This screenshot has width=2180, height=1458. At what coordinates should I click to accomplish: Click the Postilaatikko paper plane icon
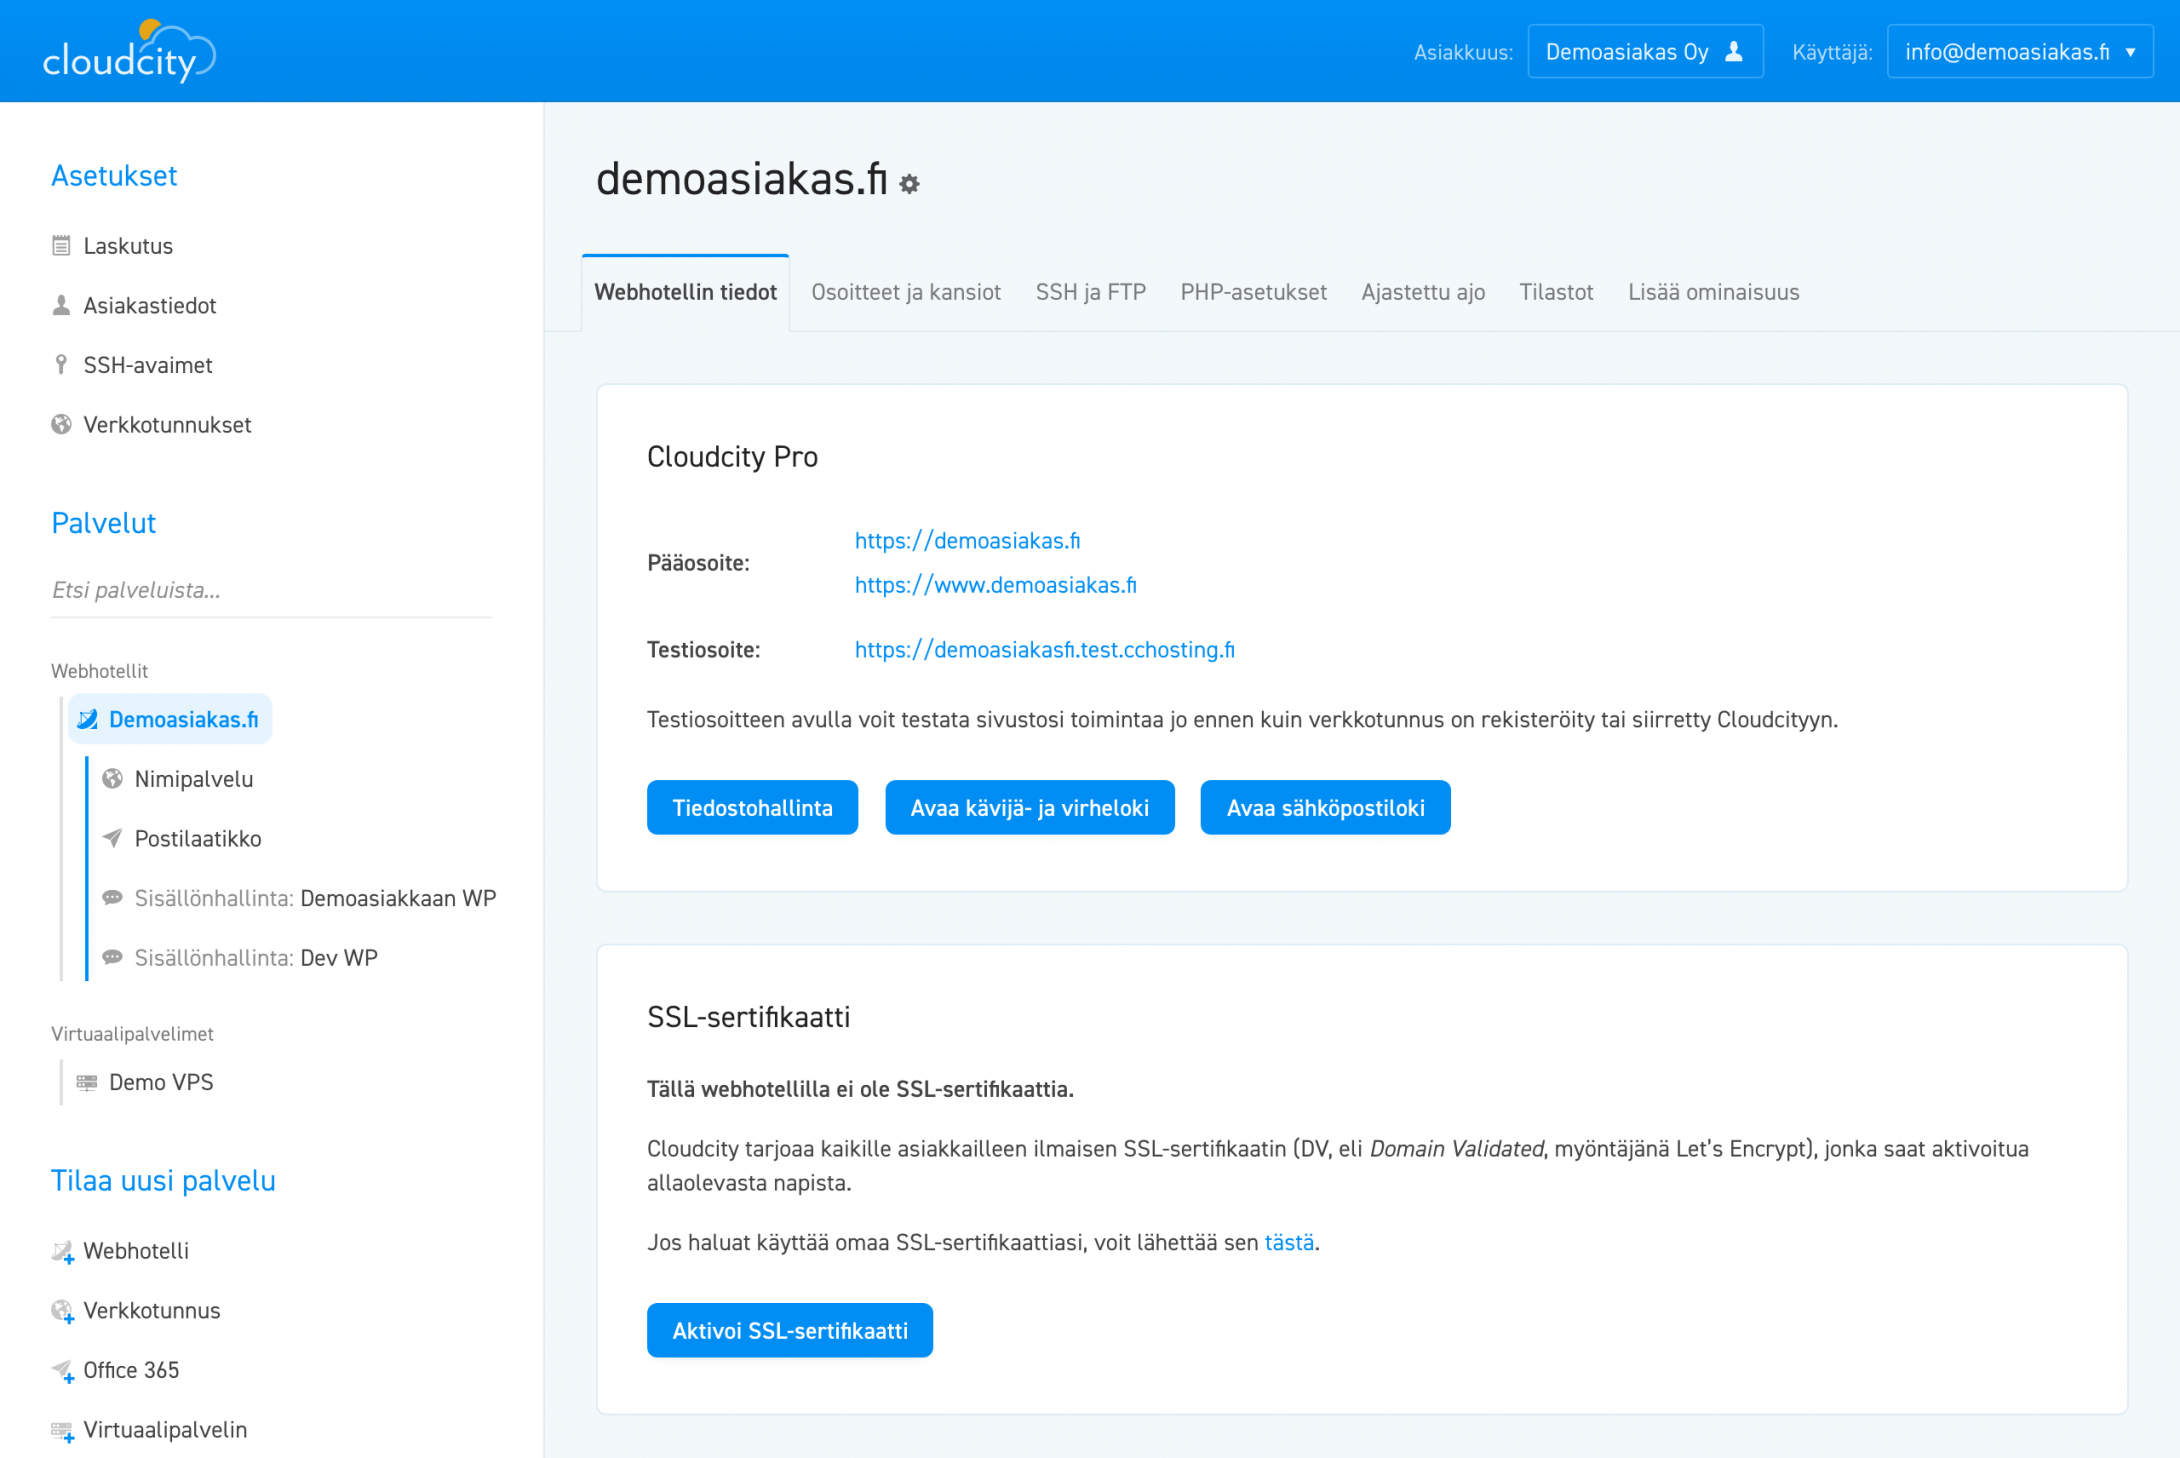point(113,838)
